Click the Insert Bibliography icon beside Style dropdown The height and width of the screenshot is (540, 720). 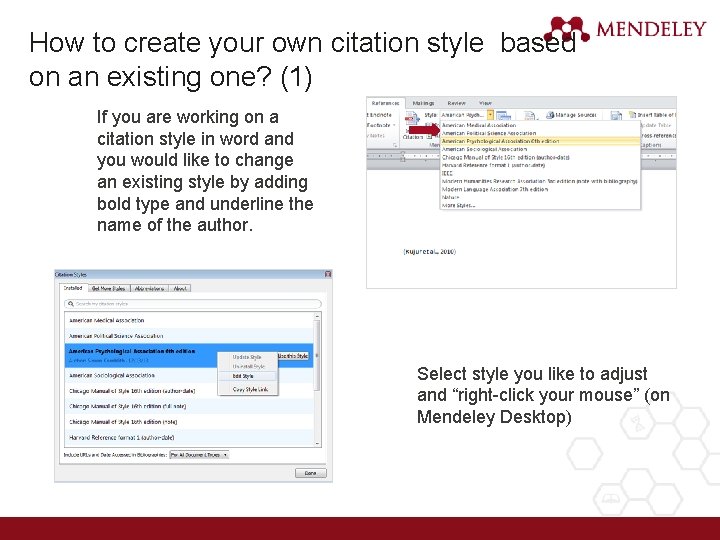tap(504, 115)
